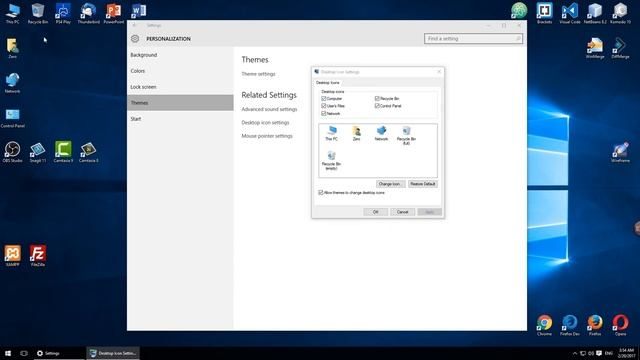Viewport: 640px width, 360px height.
Task: Open Mouse pointer settings link
Action: [267, 136]
